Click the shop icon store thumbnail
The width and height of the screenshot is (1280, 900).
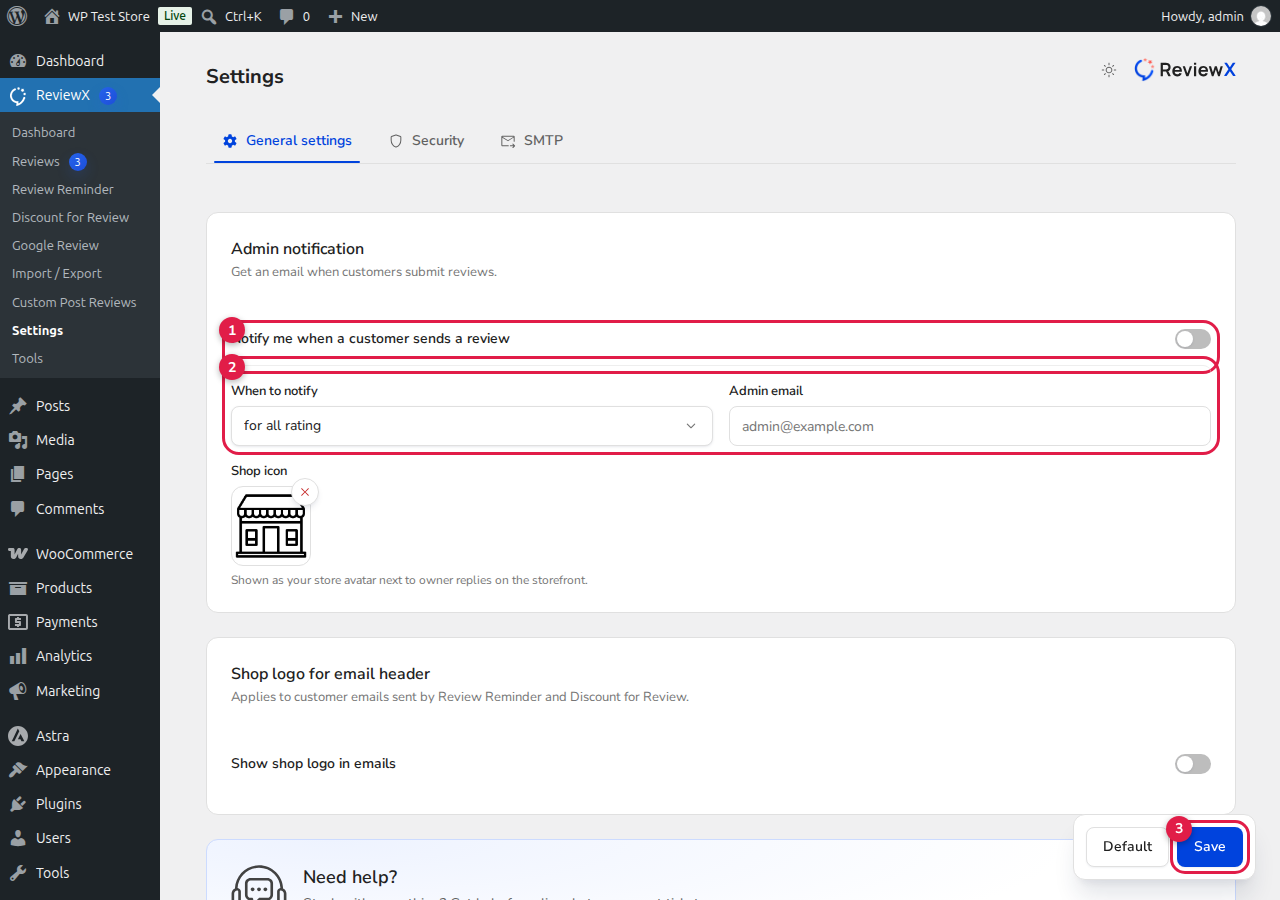click(x=270, y=526)
